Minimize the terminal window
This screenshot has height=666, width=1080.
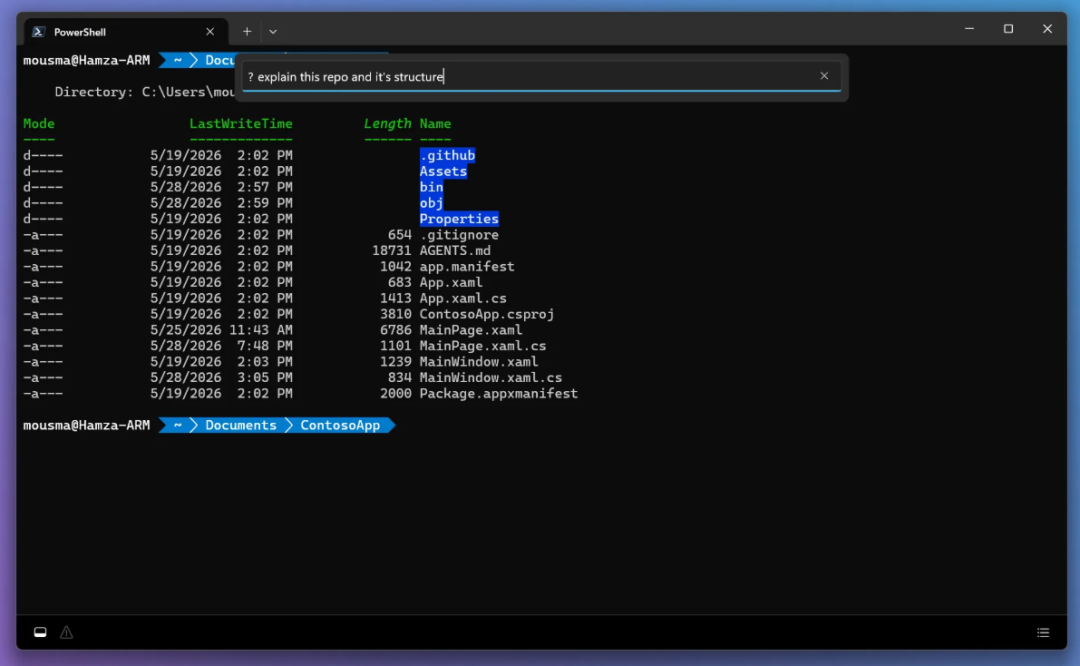969,29
